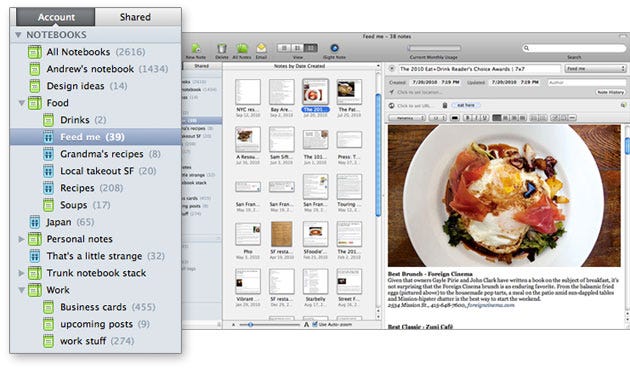Click the Local takeout SF notebook icon
630x369 pixels.
point(48,171)
